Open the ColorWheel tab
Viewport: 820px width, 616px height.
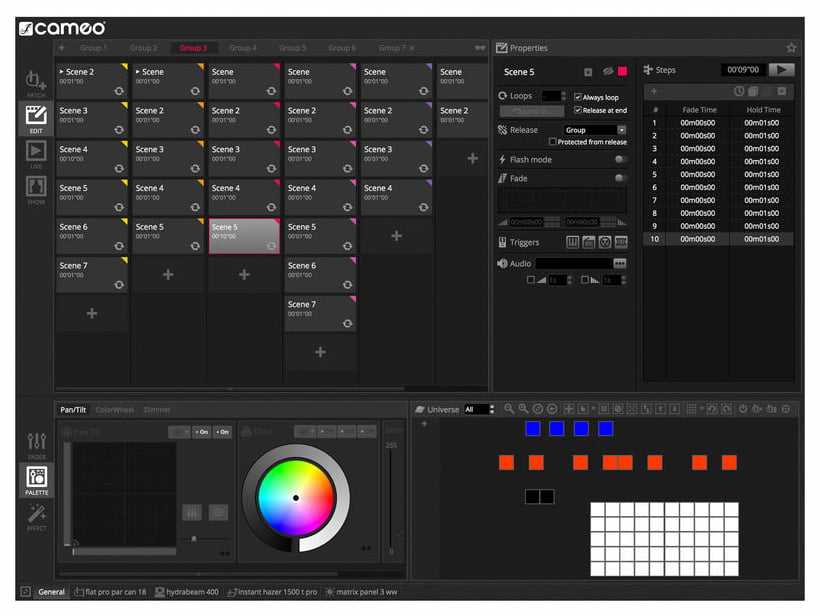click(x=114, y=410)
